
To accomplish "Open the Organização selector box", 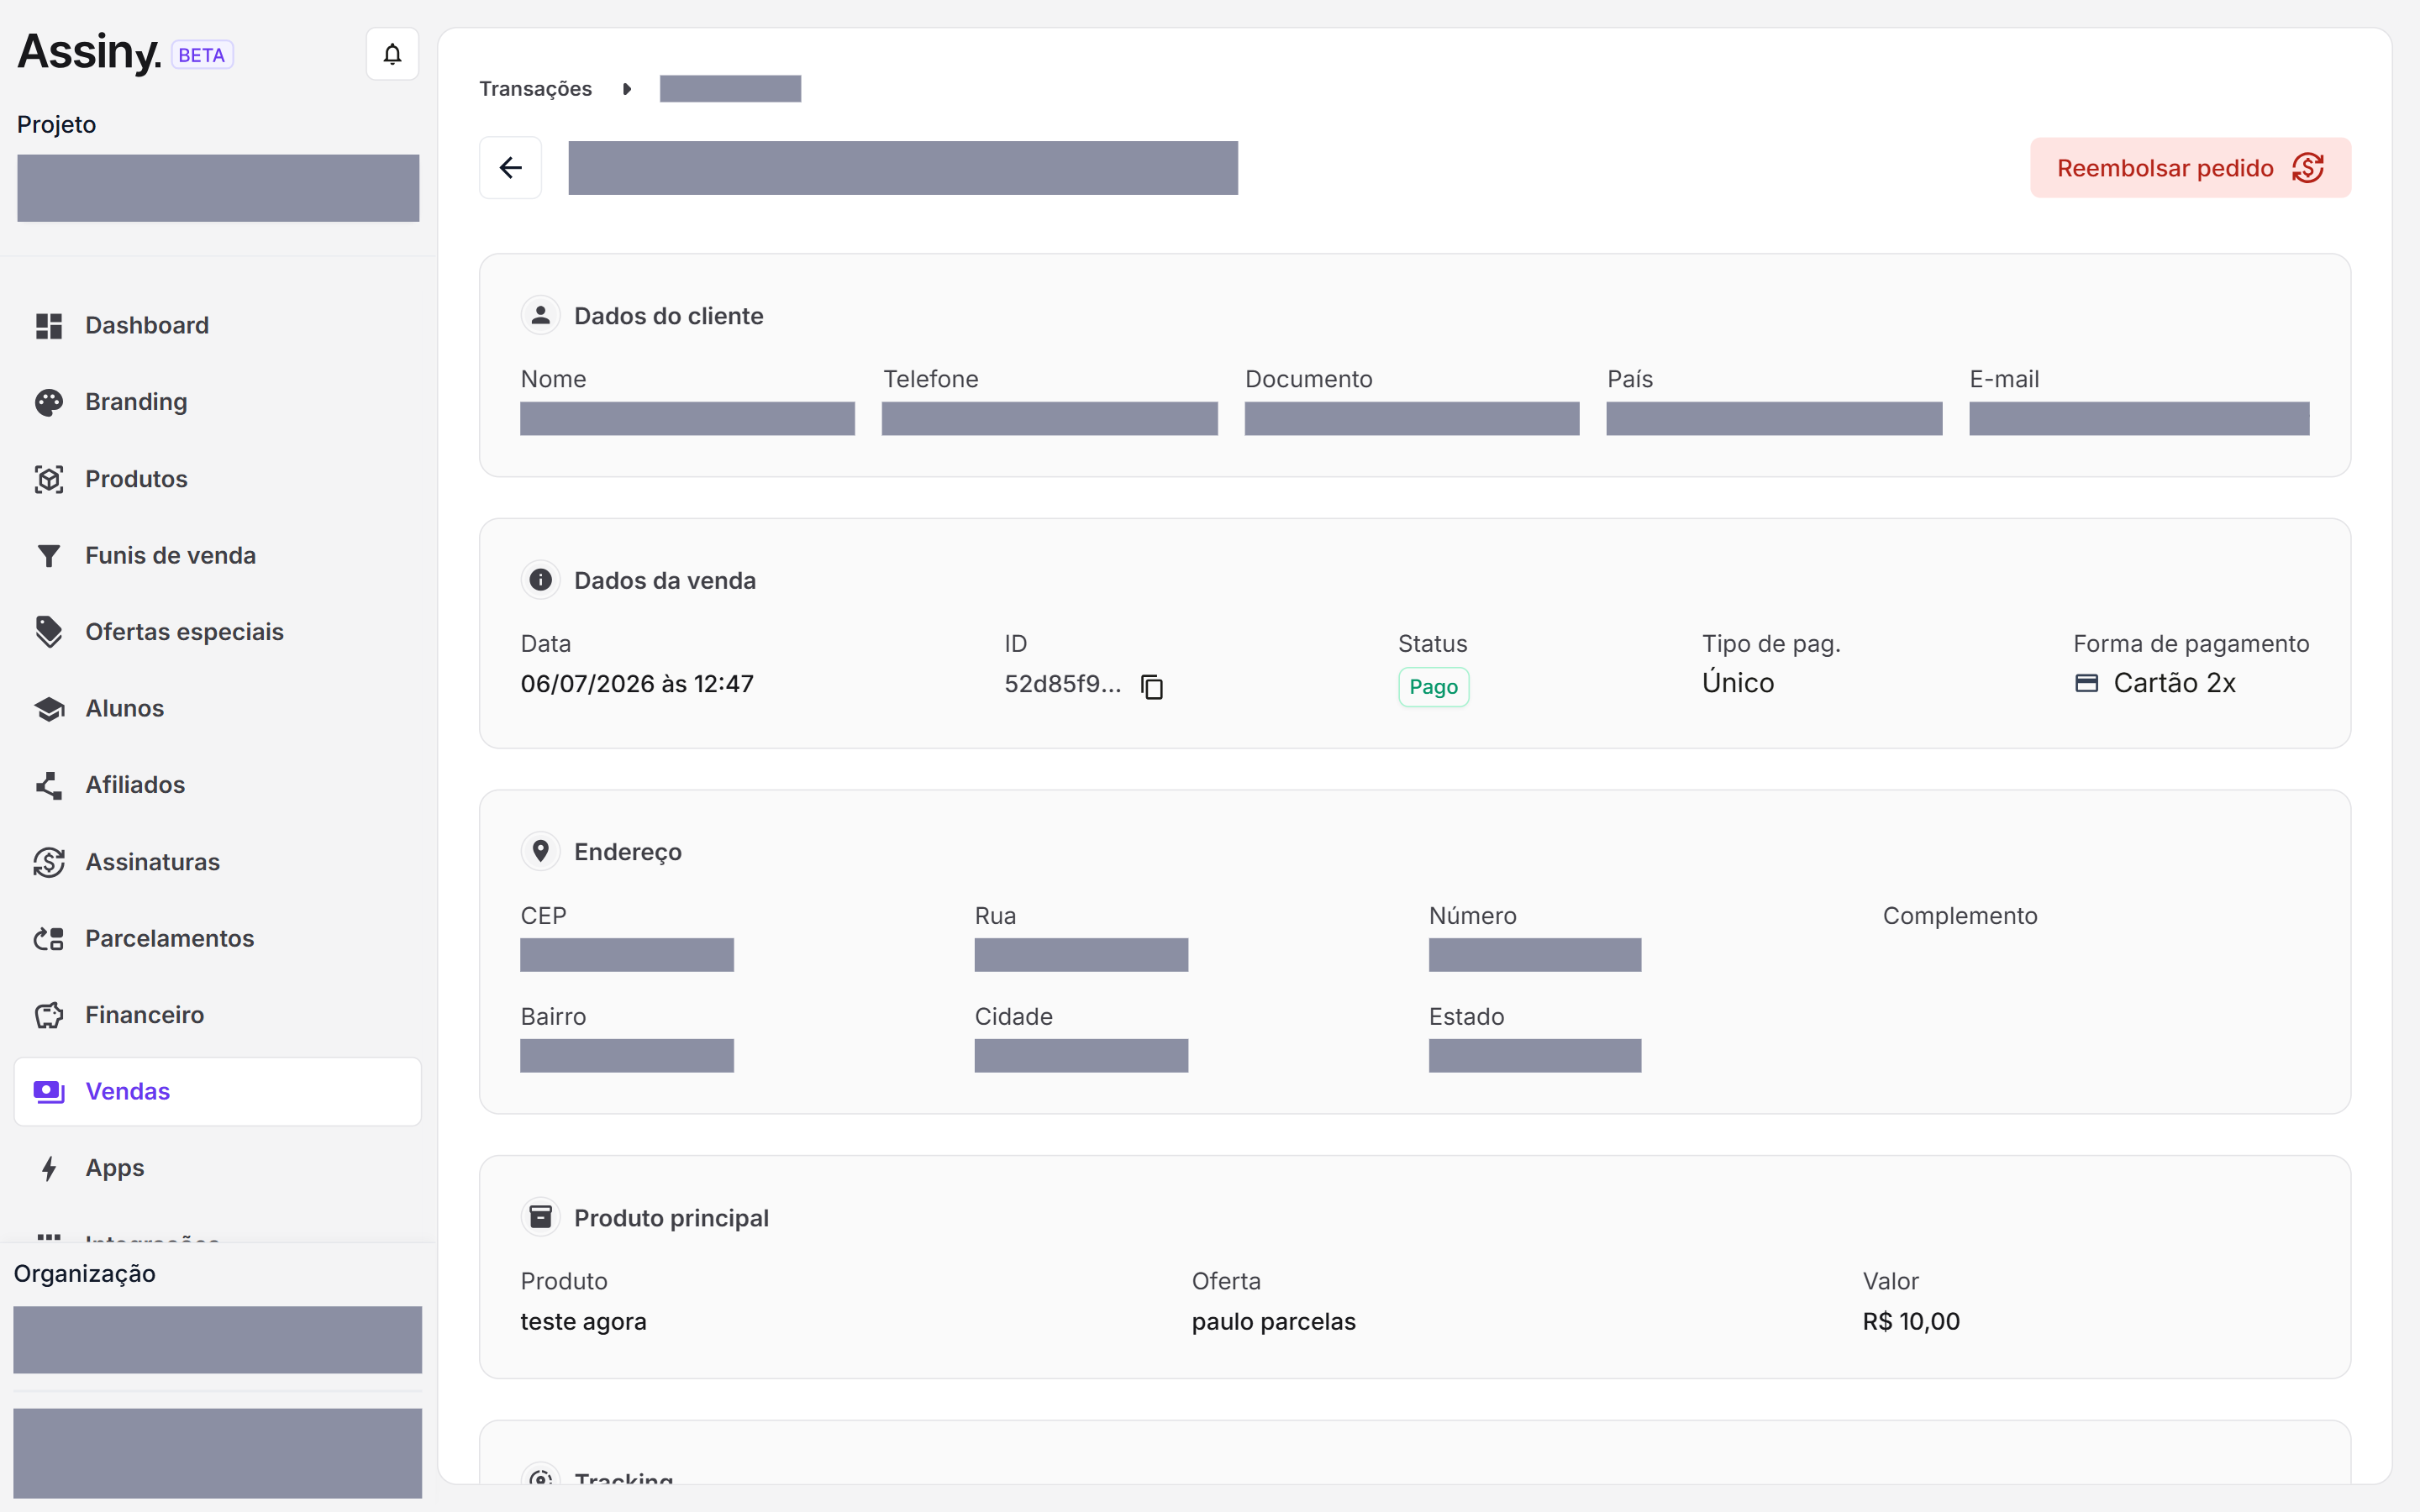I will tap(217, 1339).
